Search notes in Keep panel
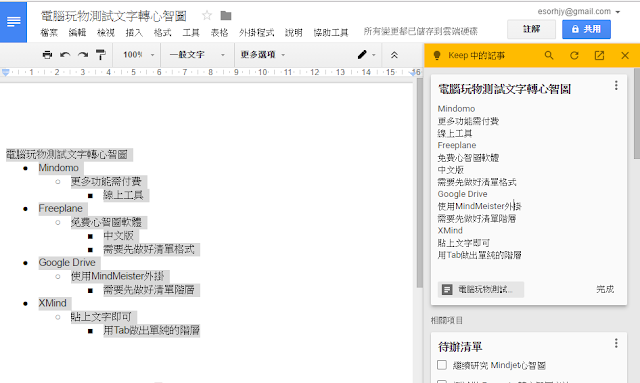Image resolution: width=640 pixels, height=383 pixels. pos(549,55)
